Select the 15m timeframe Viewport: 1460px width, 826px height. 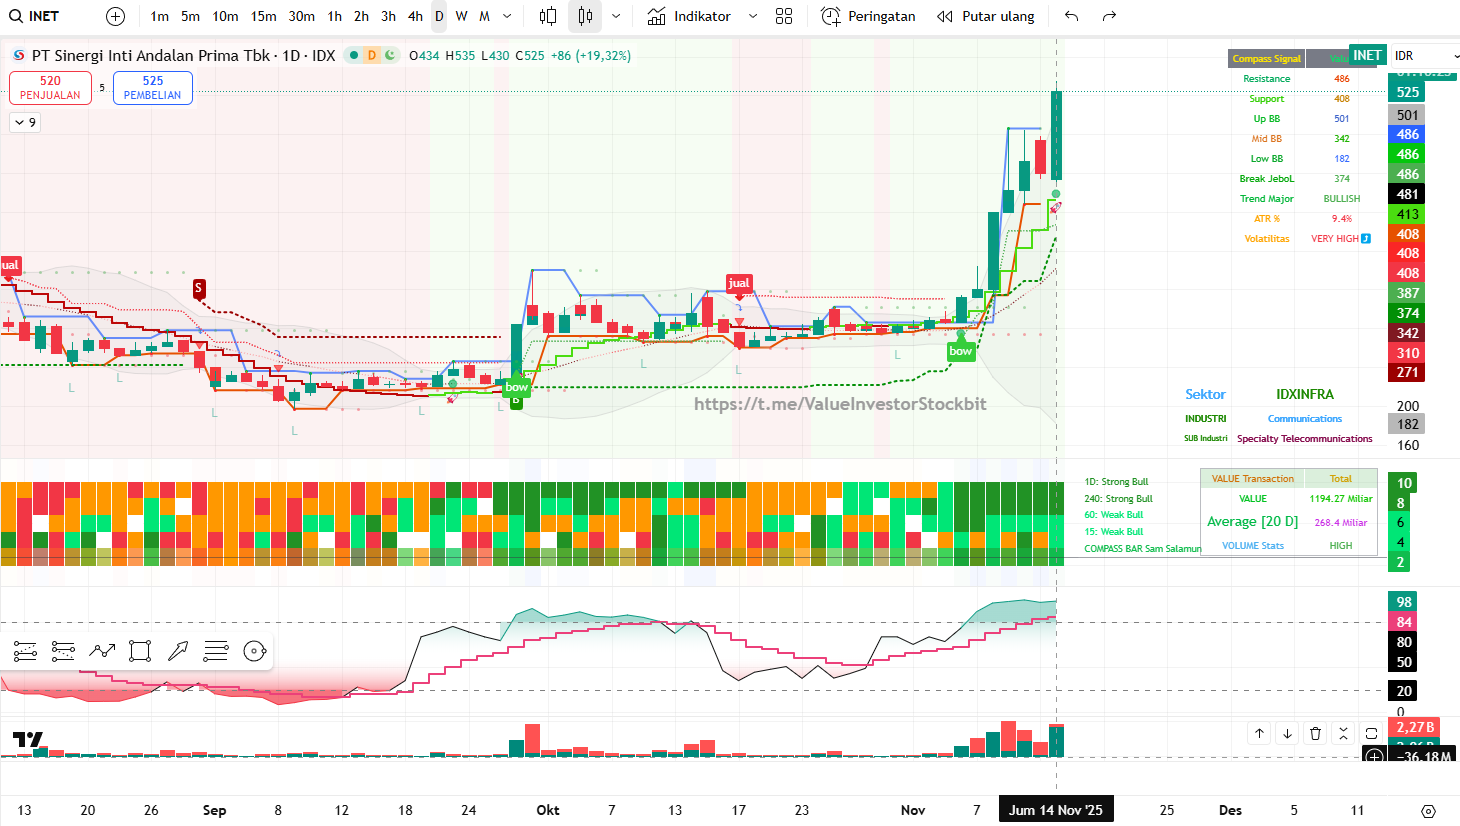point(263,16)
